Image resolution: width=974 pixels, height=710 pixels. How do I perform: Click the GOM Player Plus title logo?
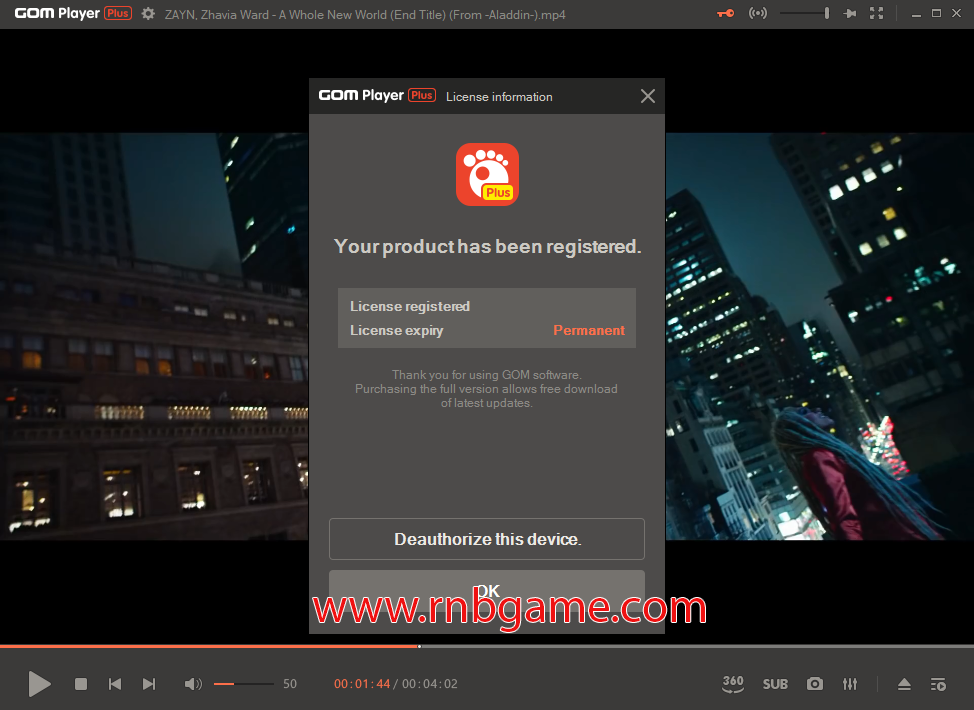pos(73,13)
